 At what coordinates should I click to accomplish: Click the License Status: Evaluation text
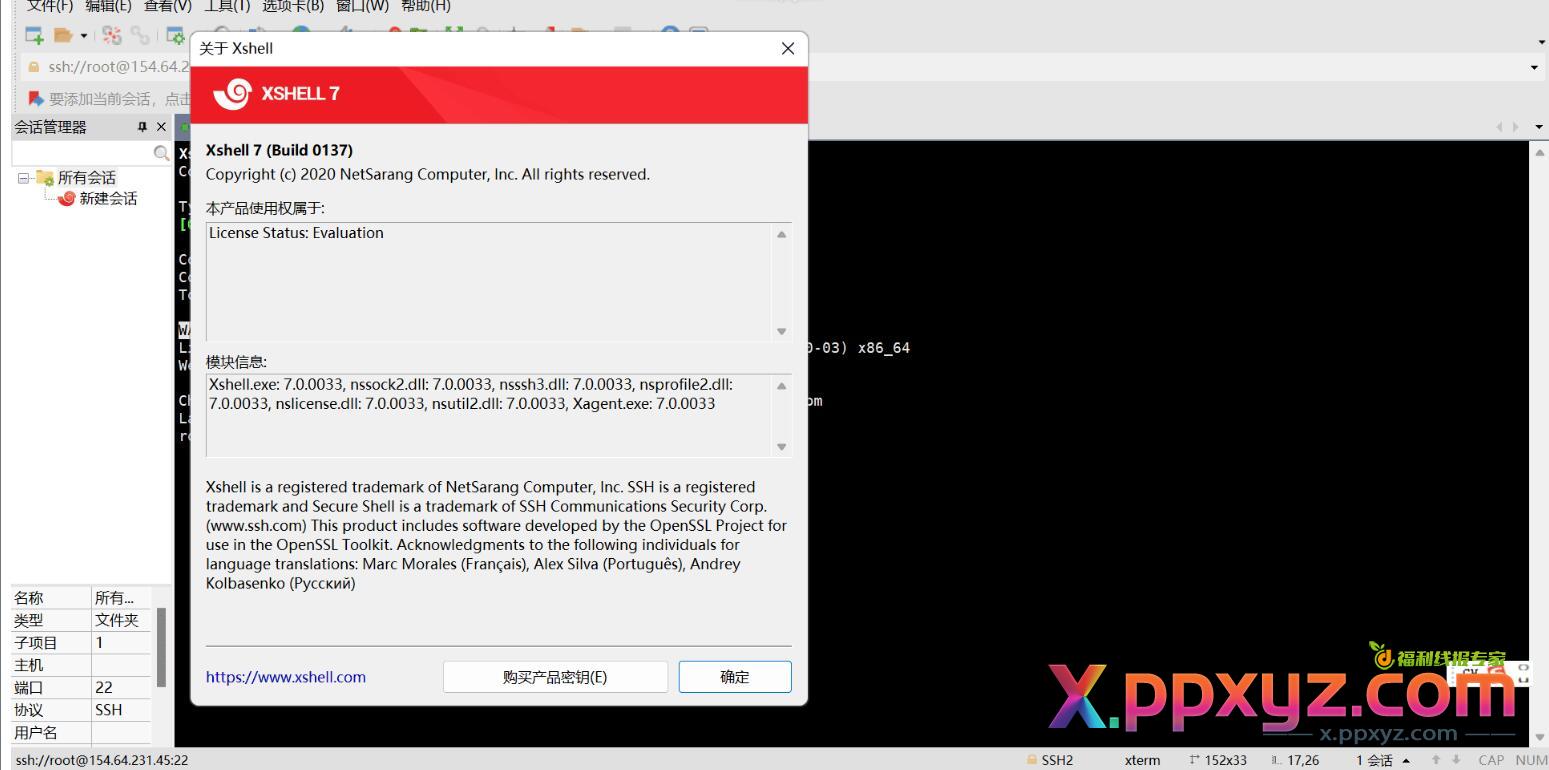click(x=296, y=233)
